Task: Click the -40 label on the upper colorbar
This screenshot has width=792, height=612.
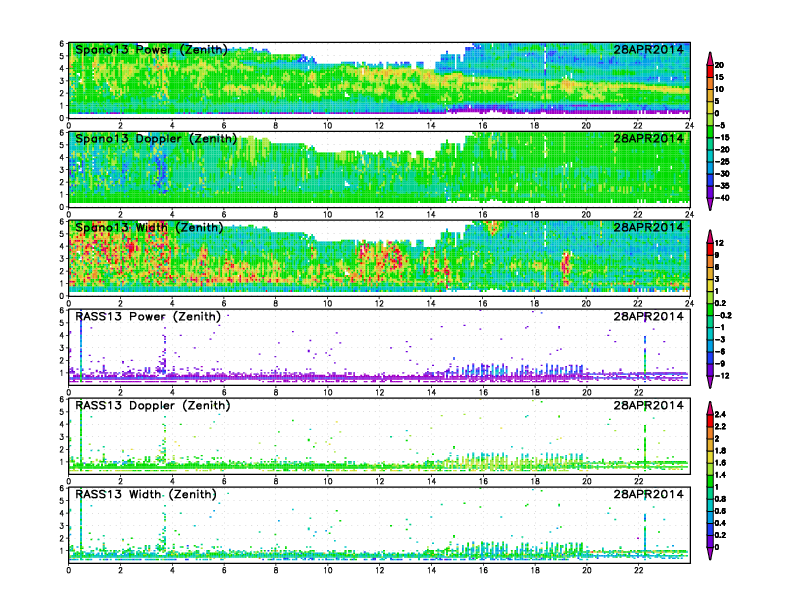Action: click(x=722, y=198)
